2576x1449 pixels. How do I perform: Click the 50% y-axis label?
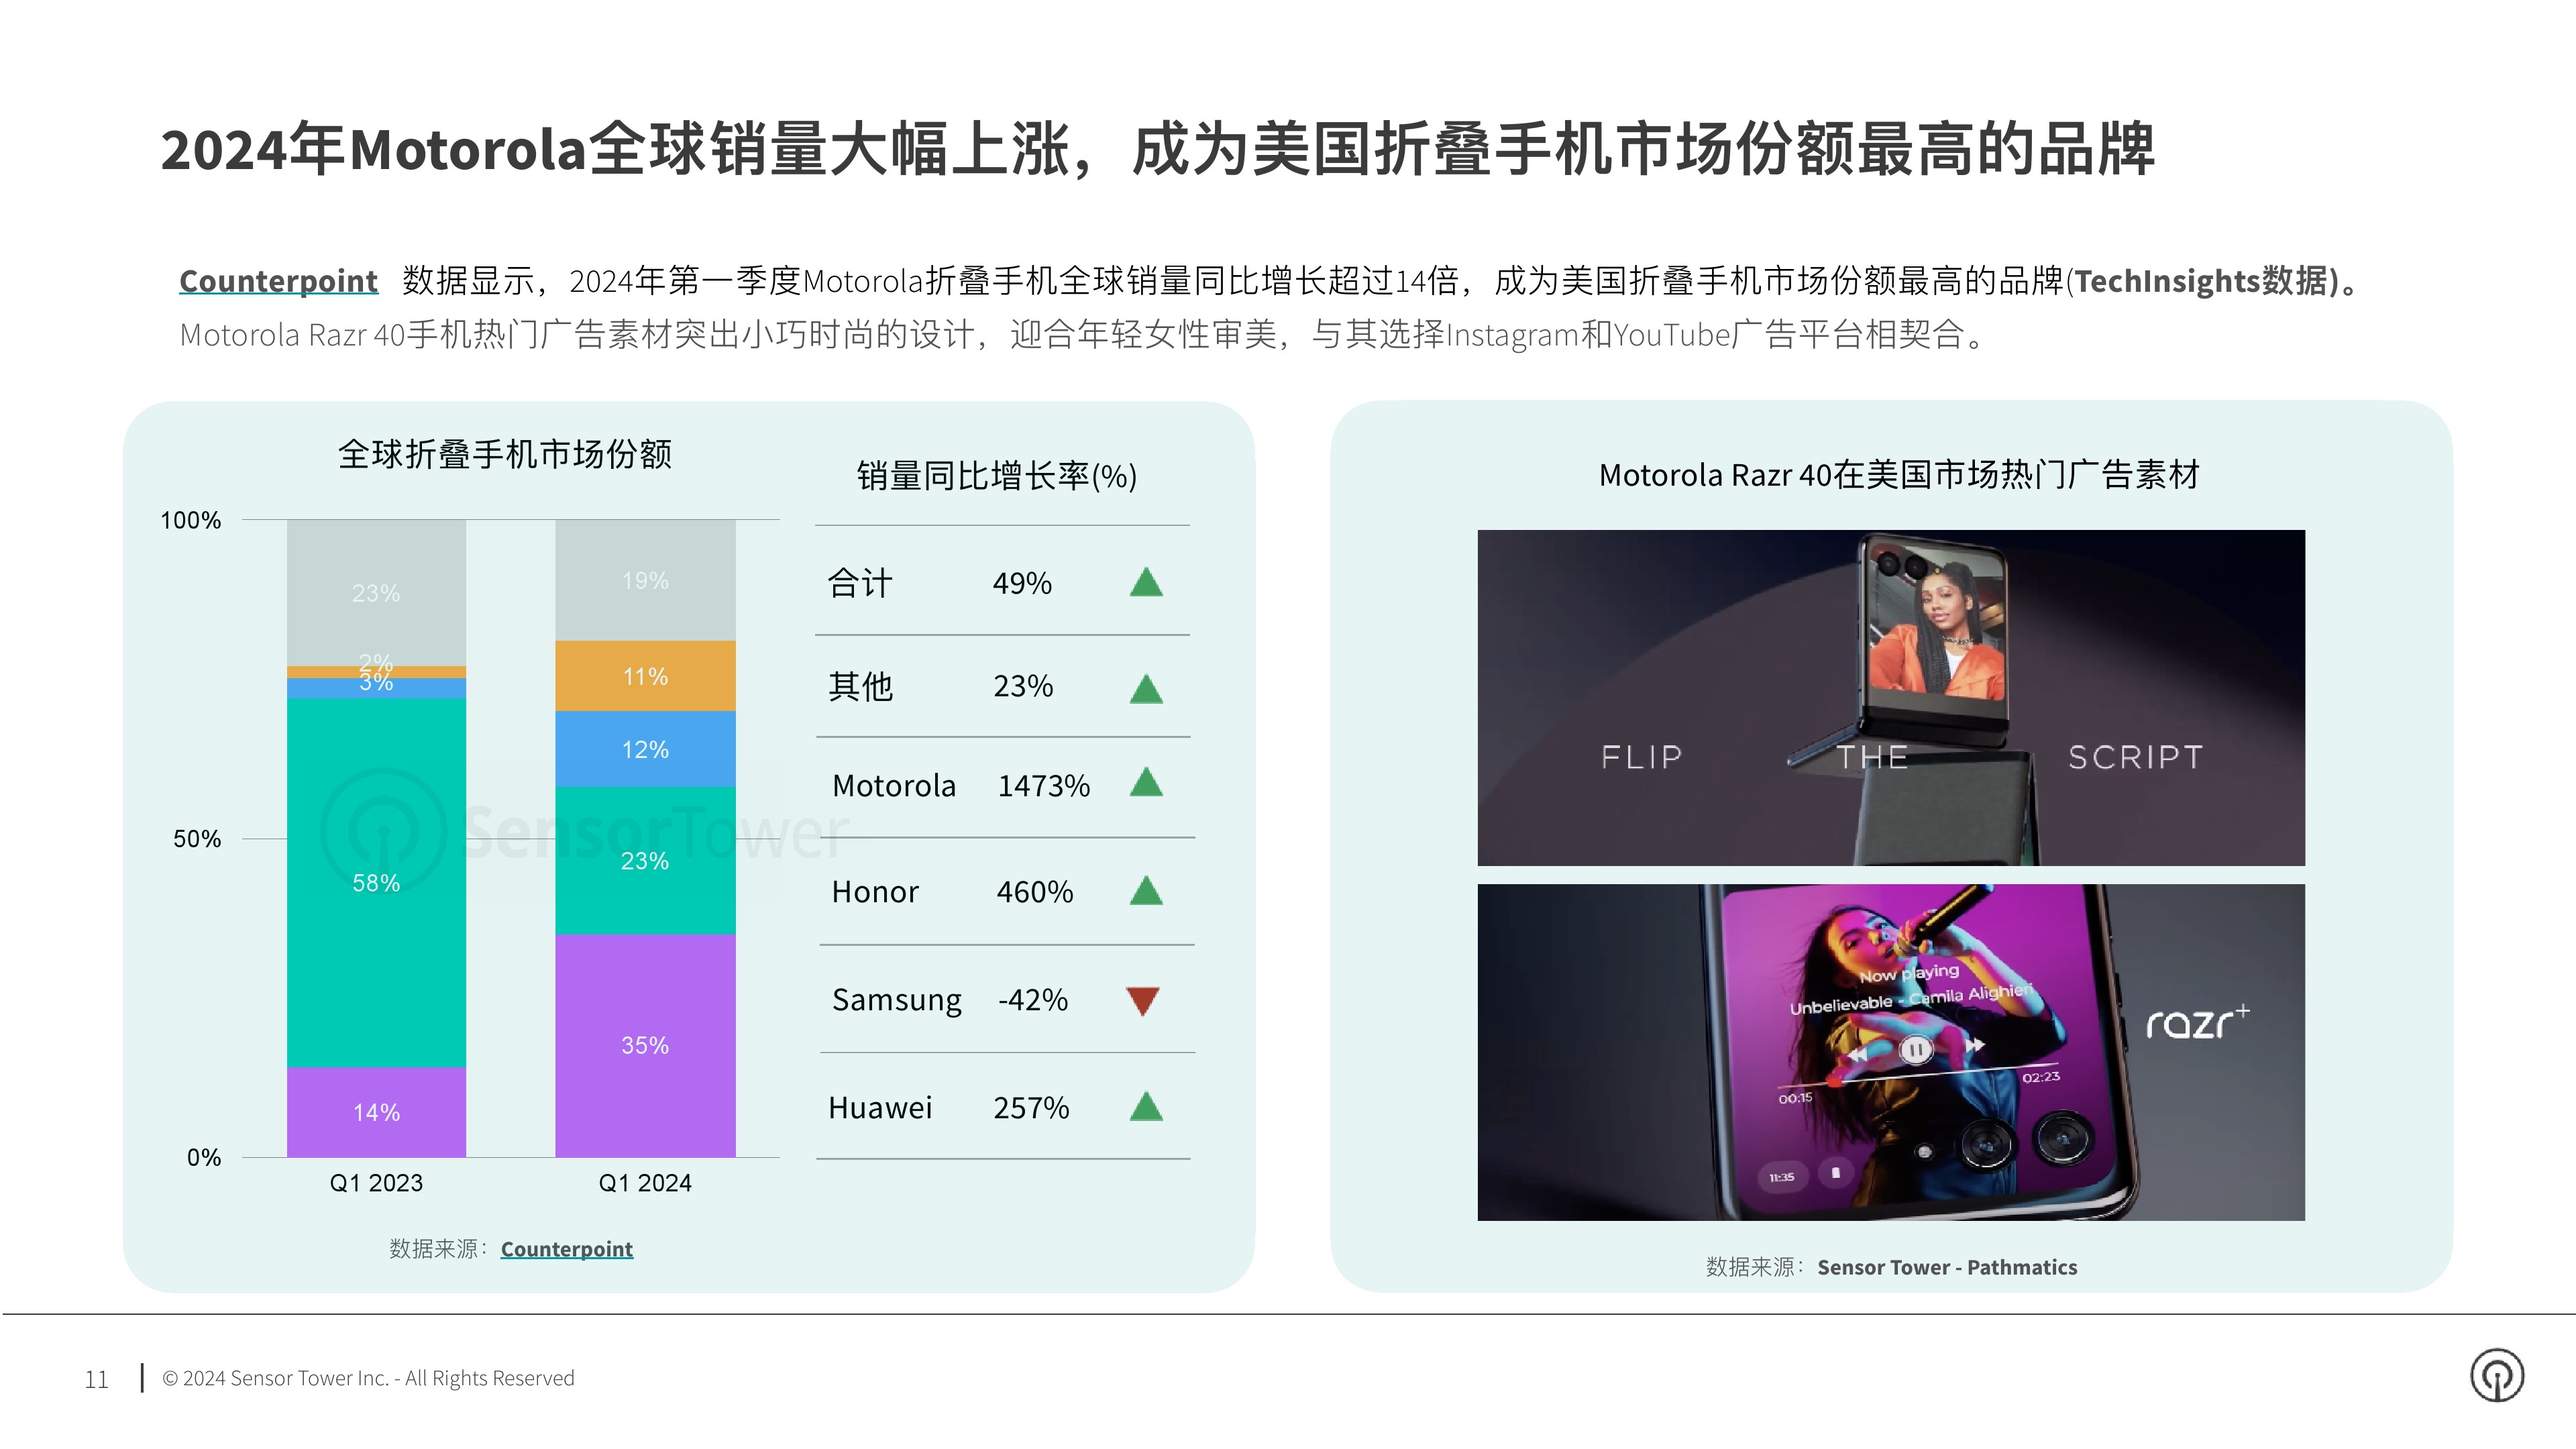point(197,839)
